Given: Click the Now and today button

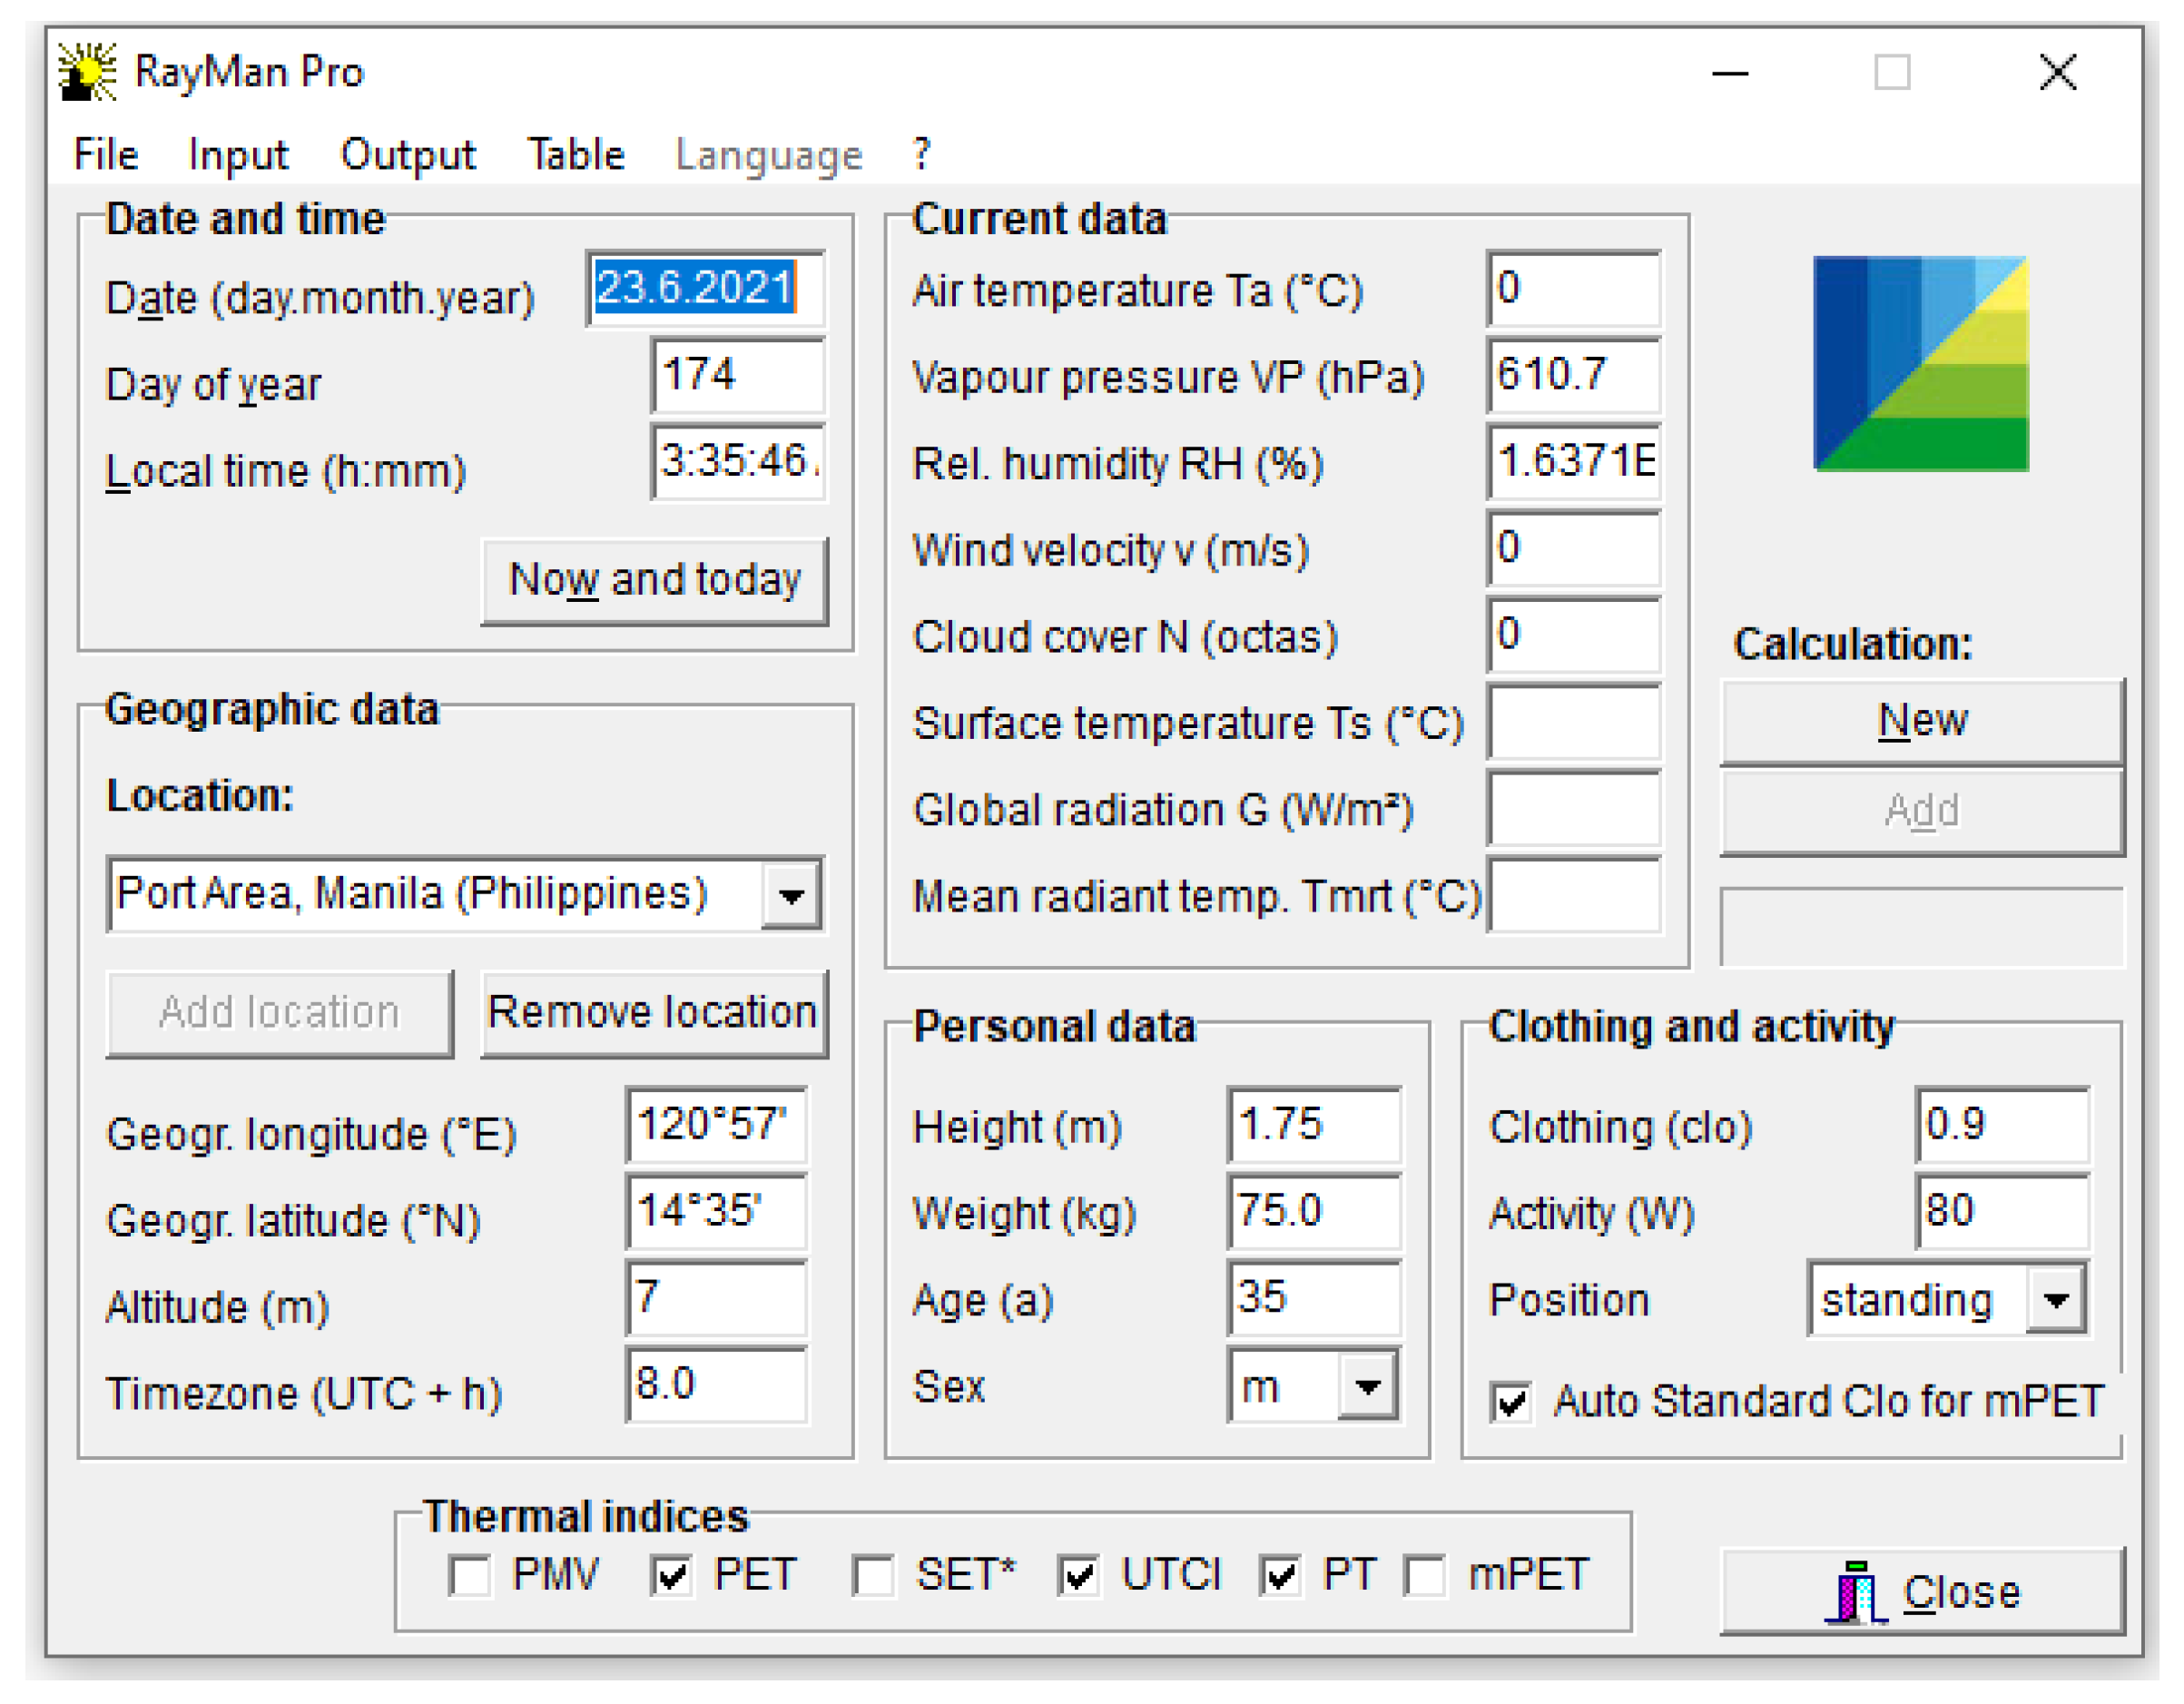Looking at the screenshot, I should coord(655,578).
